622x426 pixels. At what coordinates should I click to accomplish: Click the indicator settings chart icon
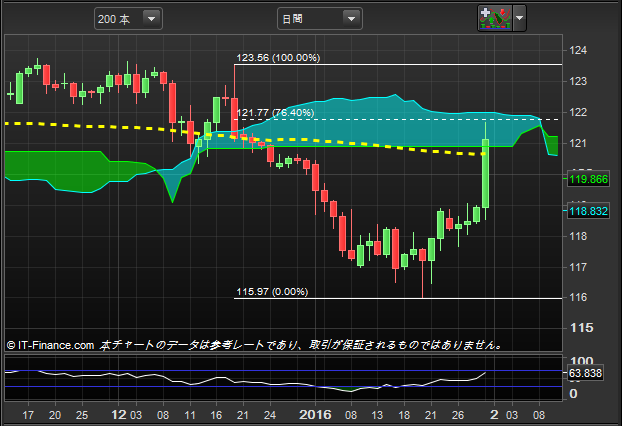[x=495, y=18]
